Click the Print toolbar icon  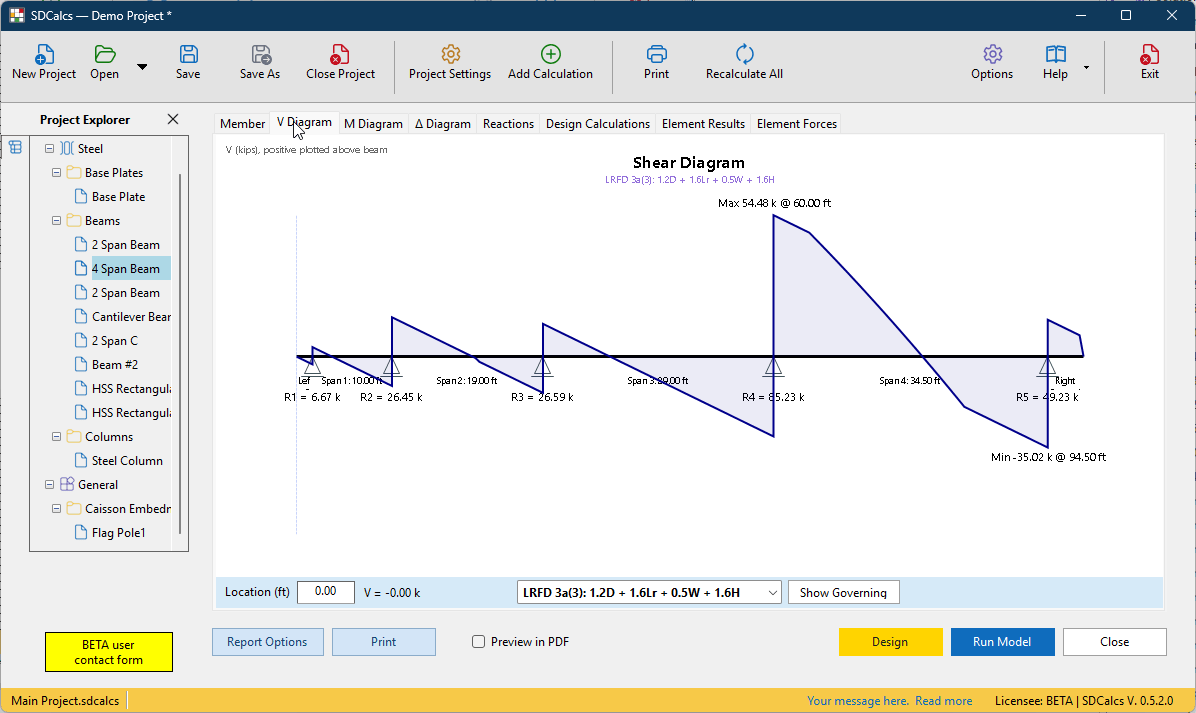click(656, 54)
